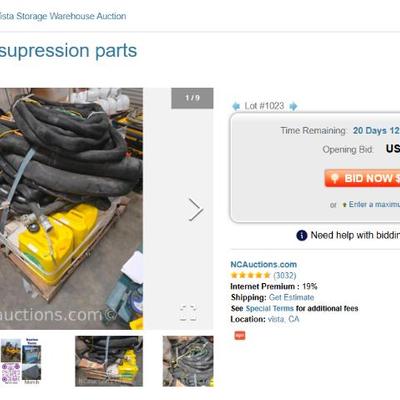
Task: Visit the NCAuctions.com seller link
Action: pos(263,264)
